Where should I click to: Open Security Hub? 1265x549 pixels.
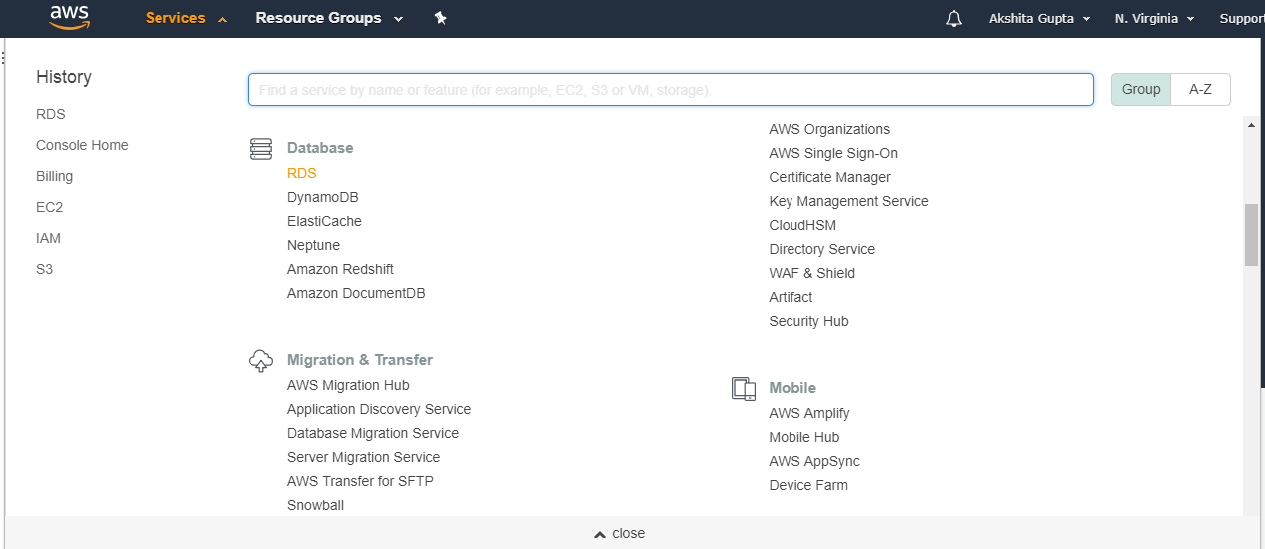809,321
